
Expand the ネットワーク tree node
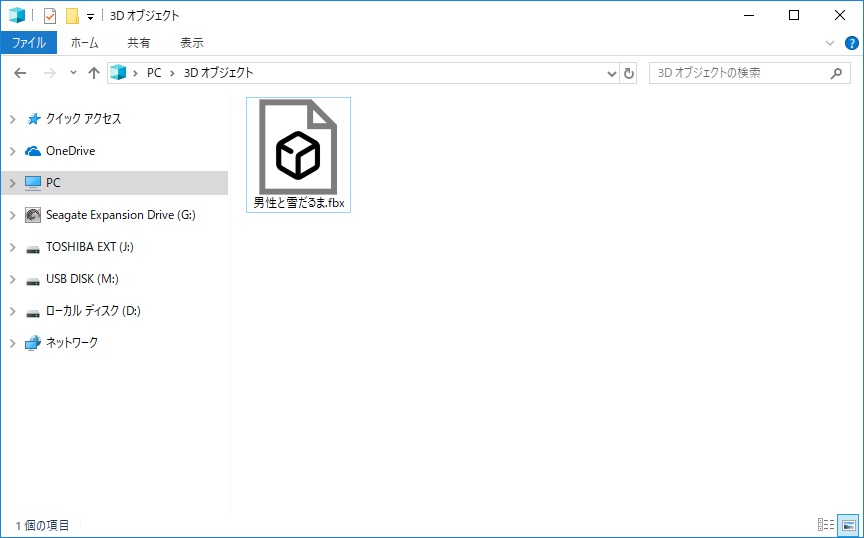13,343
